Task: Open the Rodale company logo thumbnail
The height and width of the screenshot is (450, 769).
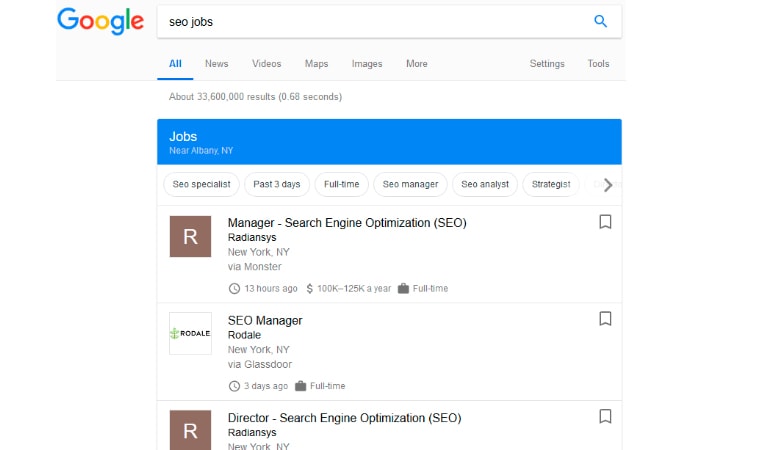Action: point(190,333)
